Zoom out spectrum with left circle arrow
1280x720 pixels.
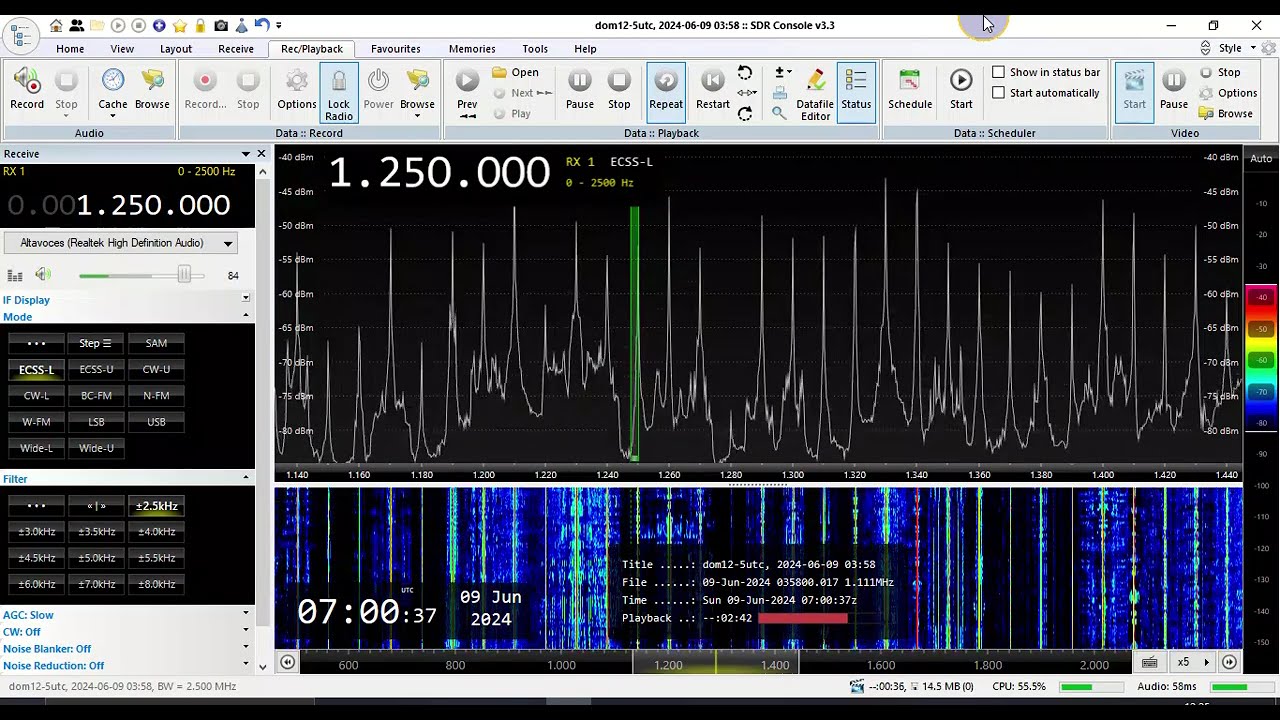[287, 662]
